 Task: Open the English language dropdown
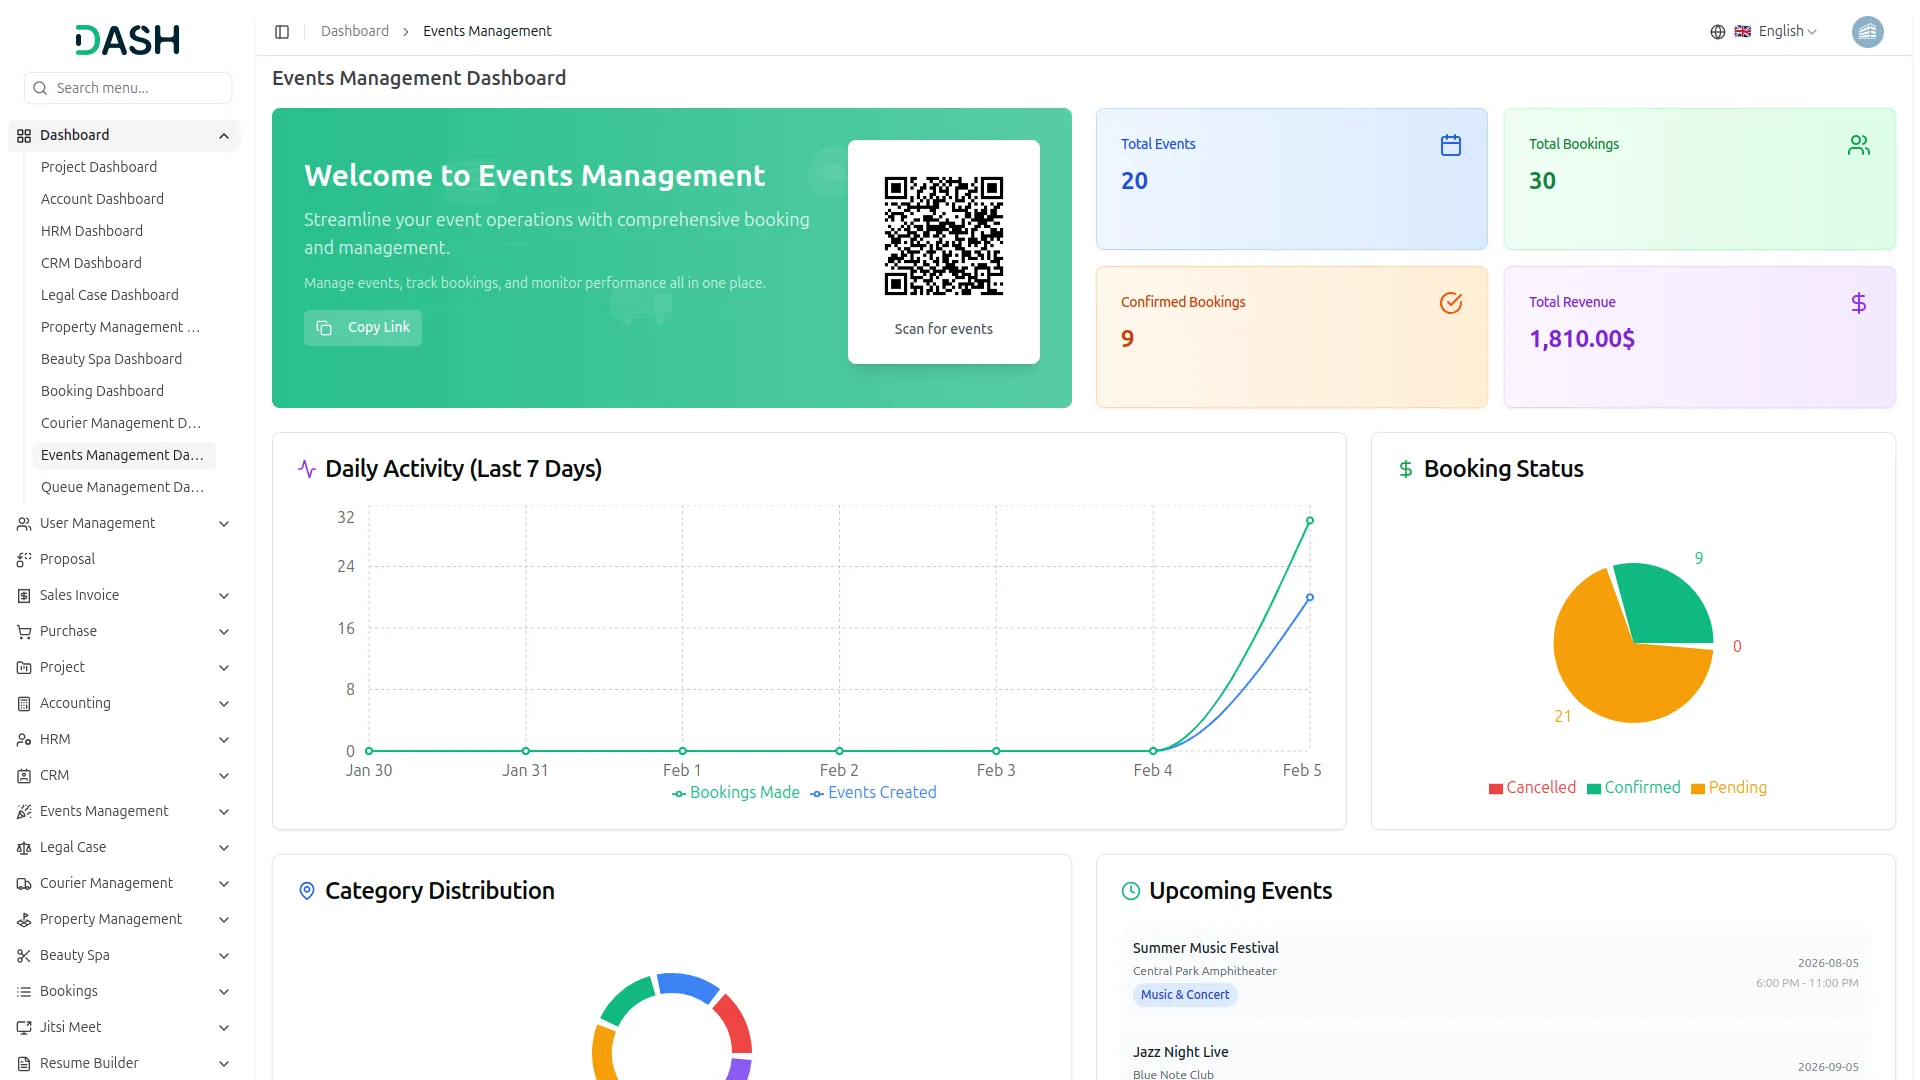[1780, 31]
